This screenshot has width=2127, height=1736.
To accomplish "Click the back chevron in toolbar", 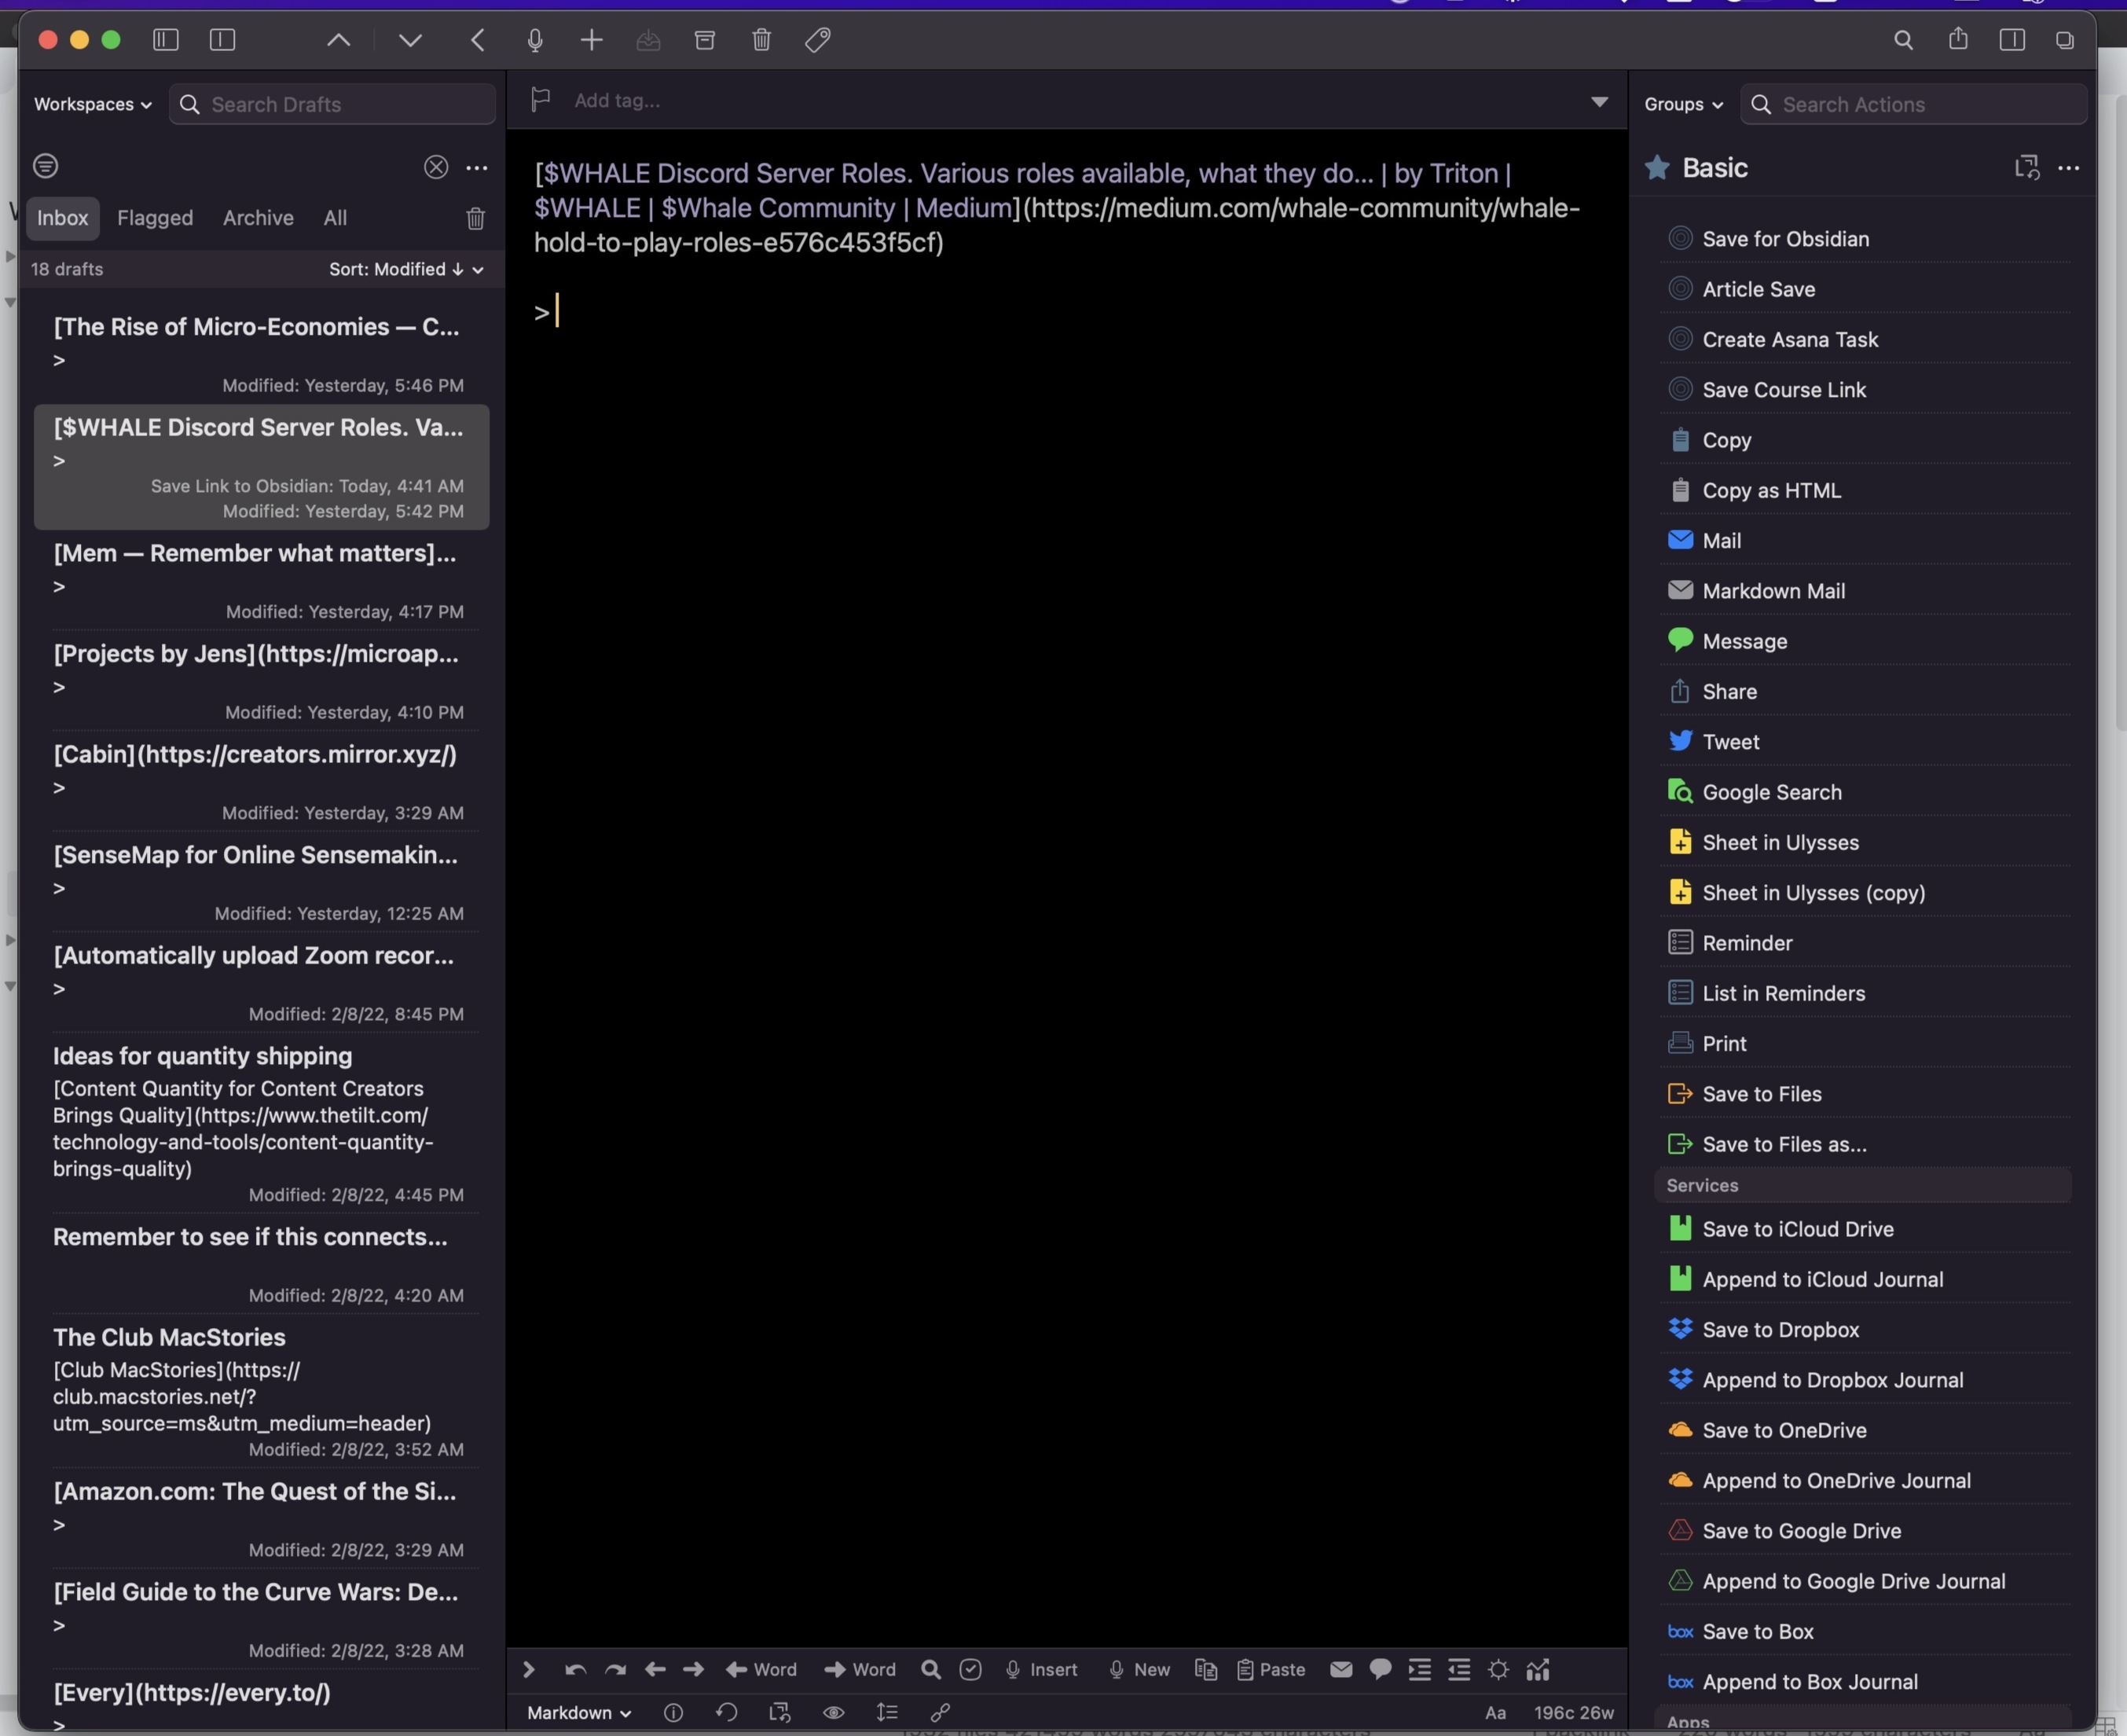I will (478, 40).
